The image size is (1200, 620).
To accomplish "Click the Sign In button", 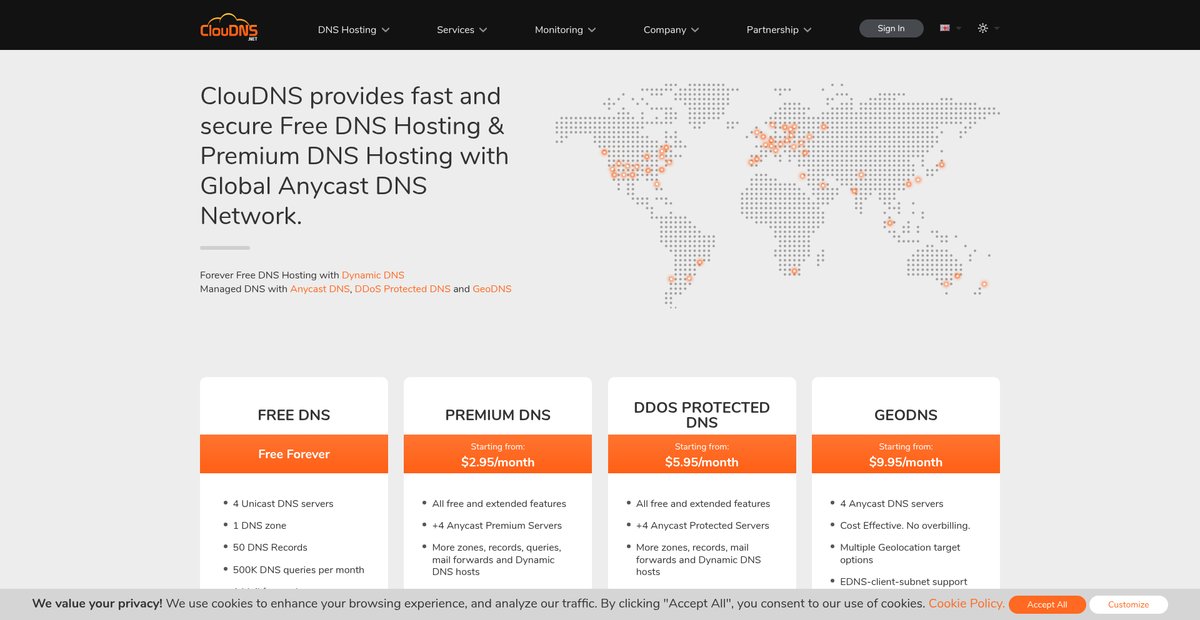I will [x=891, y=28].
